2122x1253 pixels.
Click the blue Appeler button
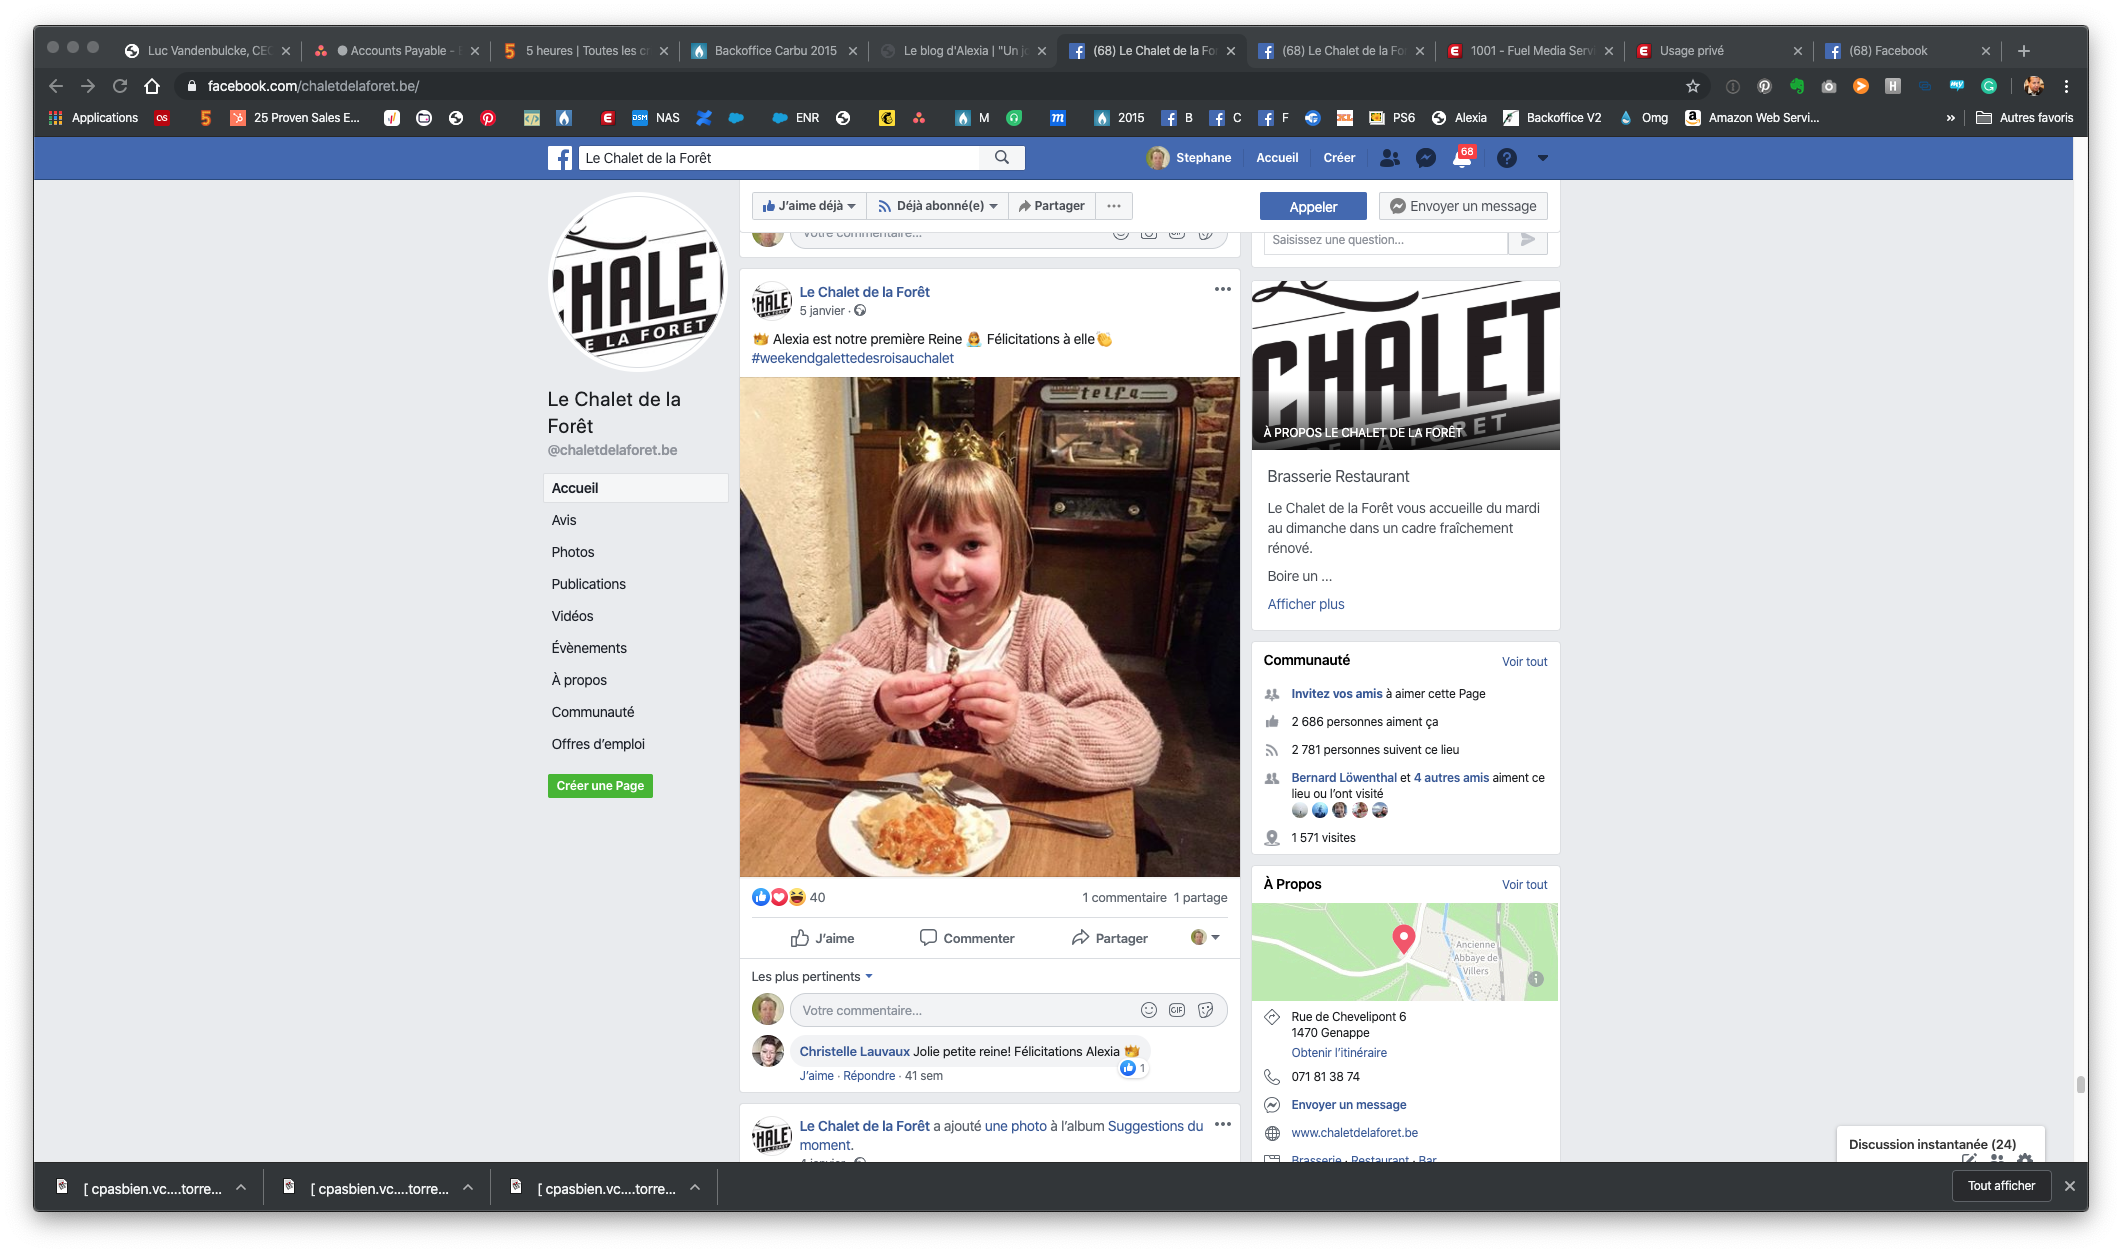[1312, 207]
